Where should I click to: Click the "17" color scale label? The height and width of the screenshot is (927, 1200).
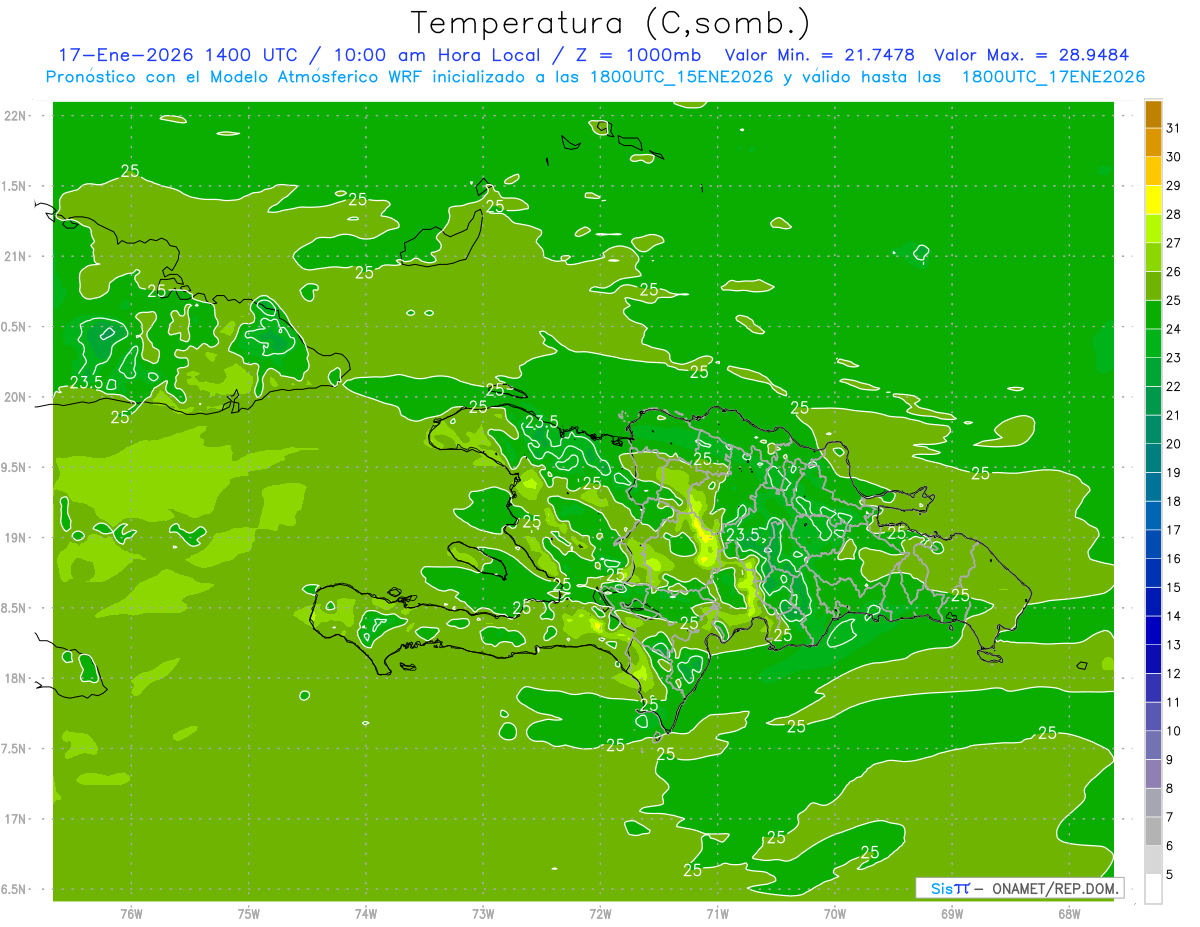point(1174,529)
